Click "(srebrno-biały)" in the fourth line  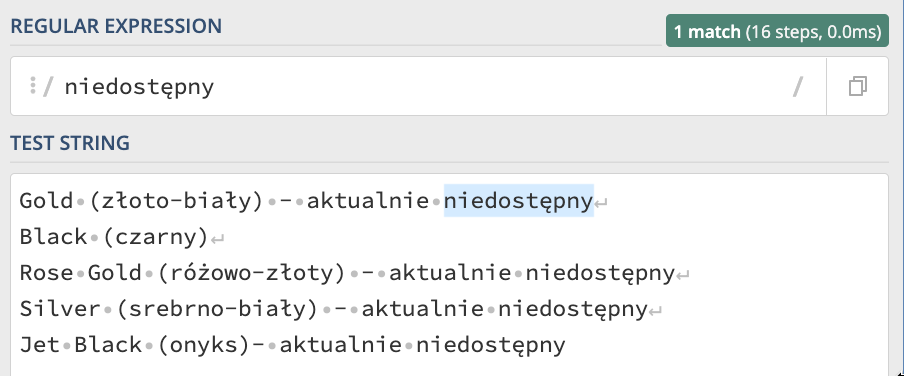click(218, 310)
